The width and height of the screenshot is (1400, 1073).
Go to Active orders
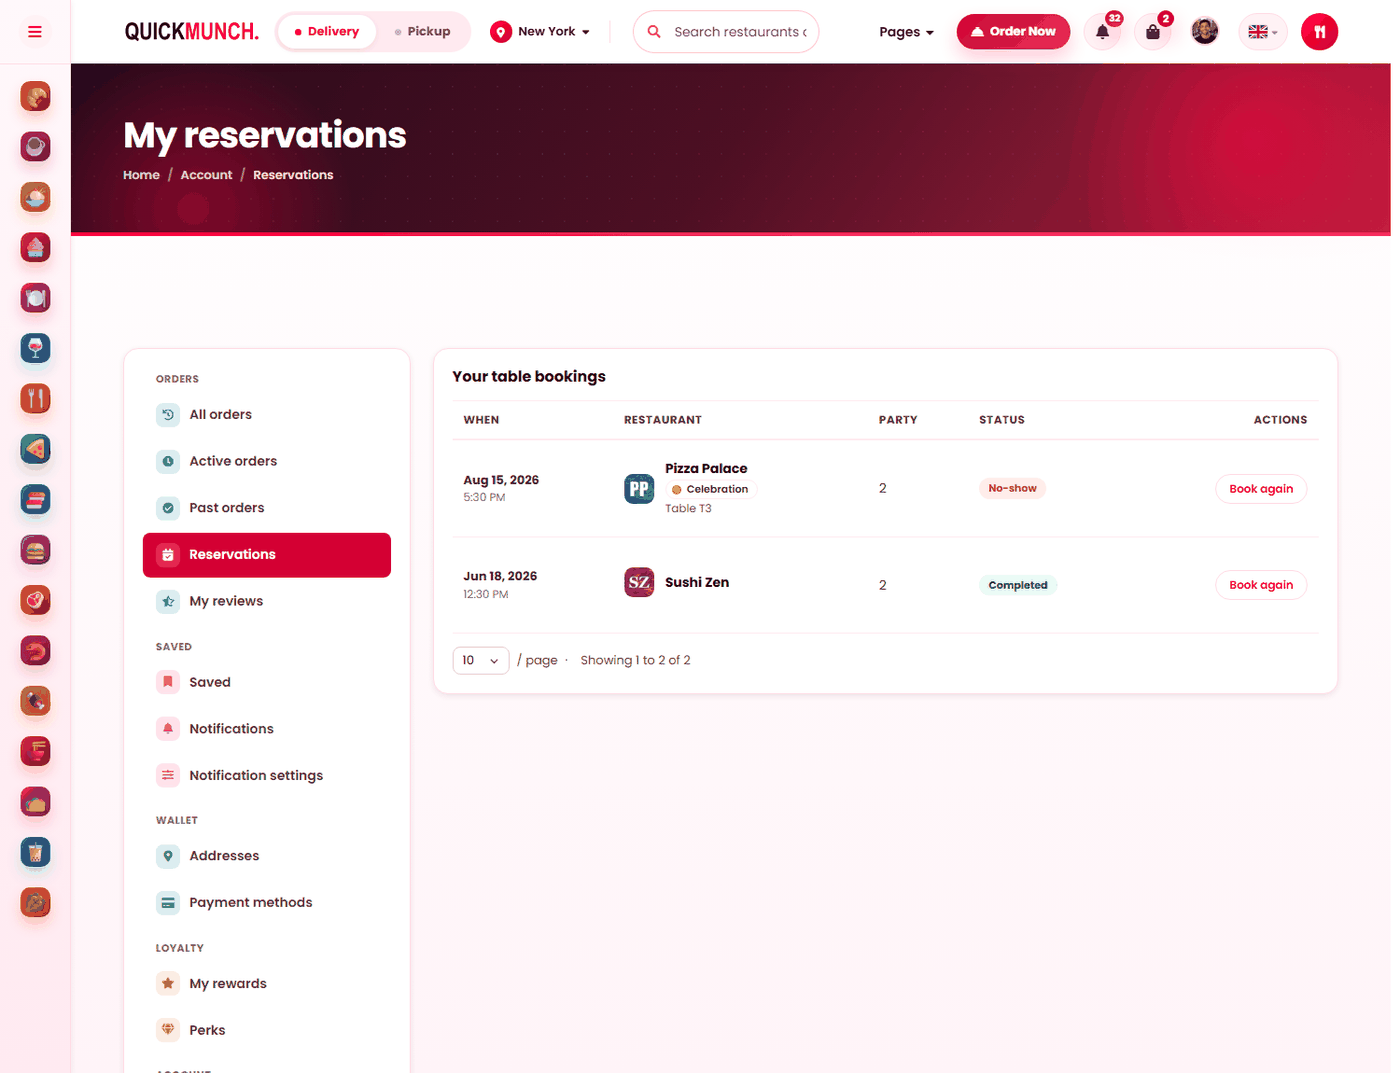[x=267, y=462]
